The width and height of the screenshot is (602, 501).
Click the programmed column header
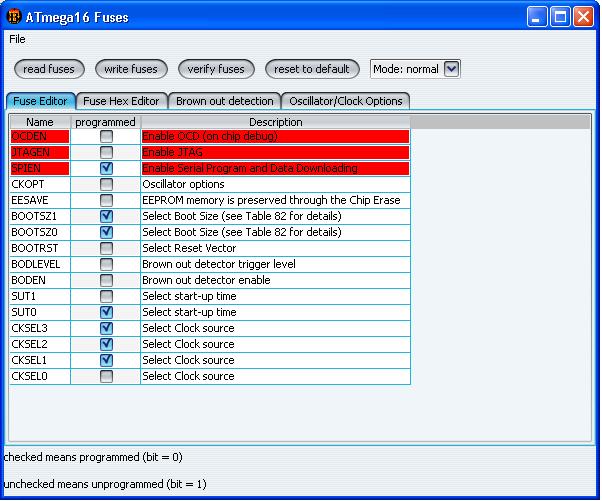tap(106, 122)
